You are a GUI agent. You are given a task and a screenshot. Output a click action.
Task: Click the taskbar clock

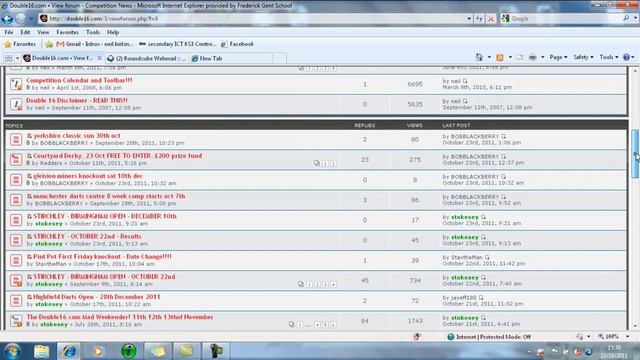click(614, 351)
